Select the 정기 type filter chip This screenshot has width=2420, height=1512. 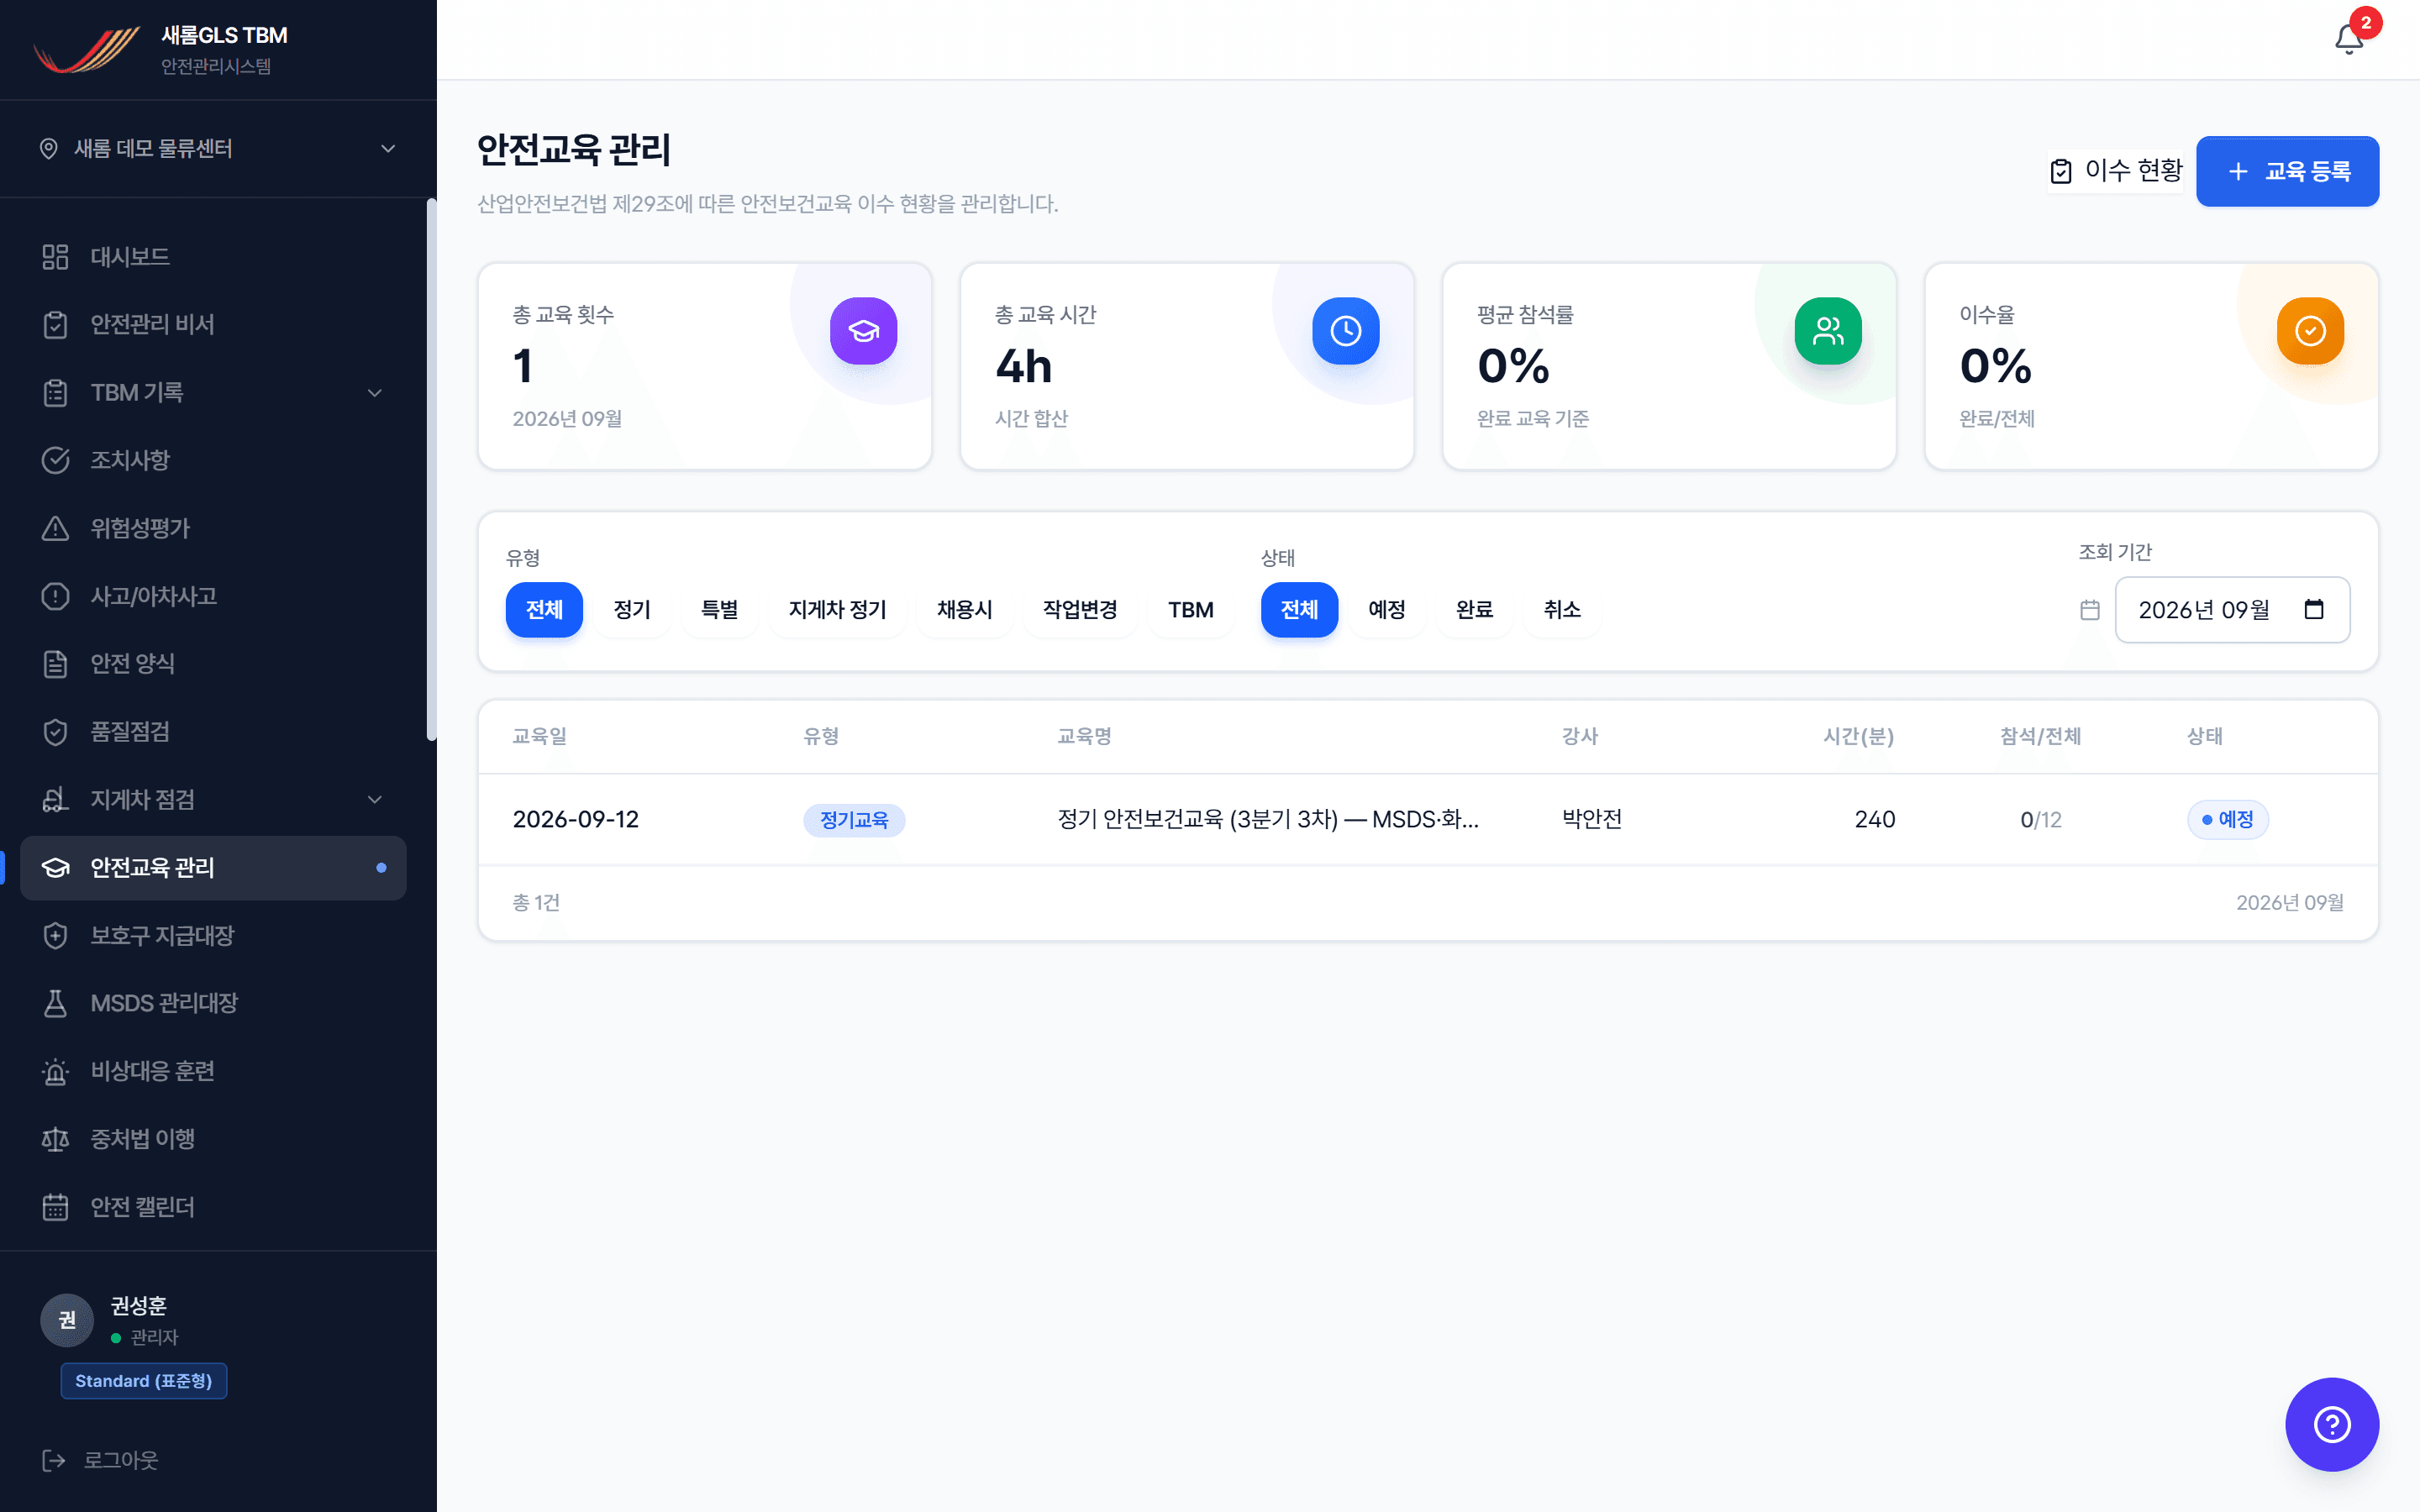coord(632,610)
